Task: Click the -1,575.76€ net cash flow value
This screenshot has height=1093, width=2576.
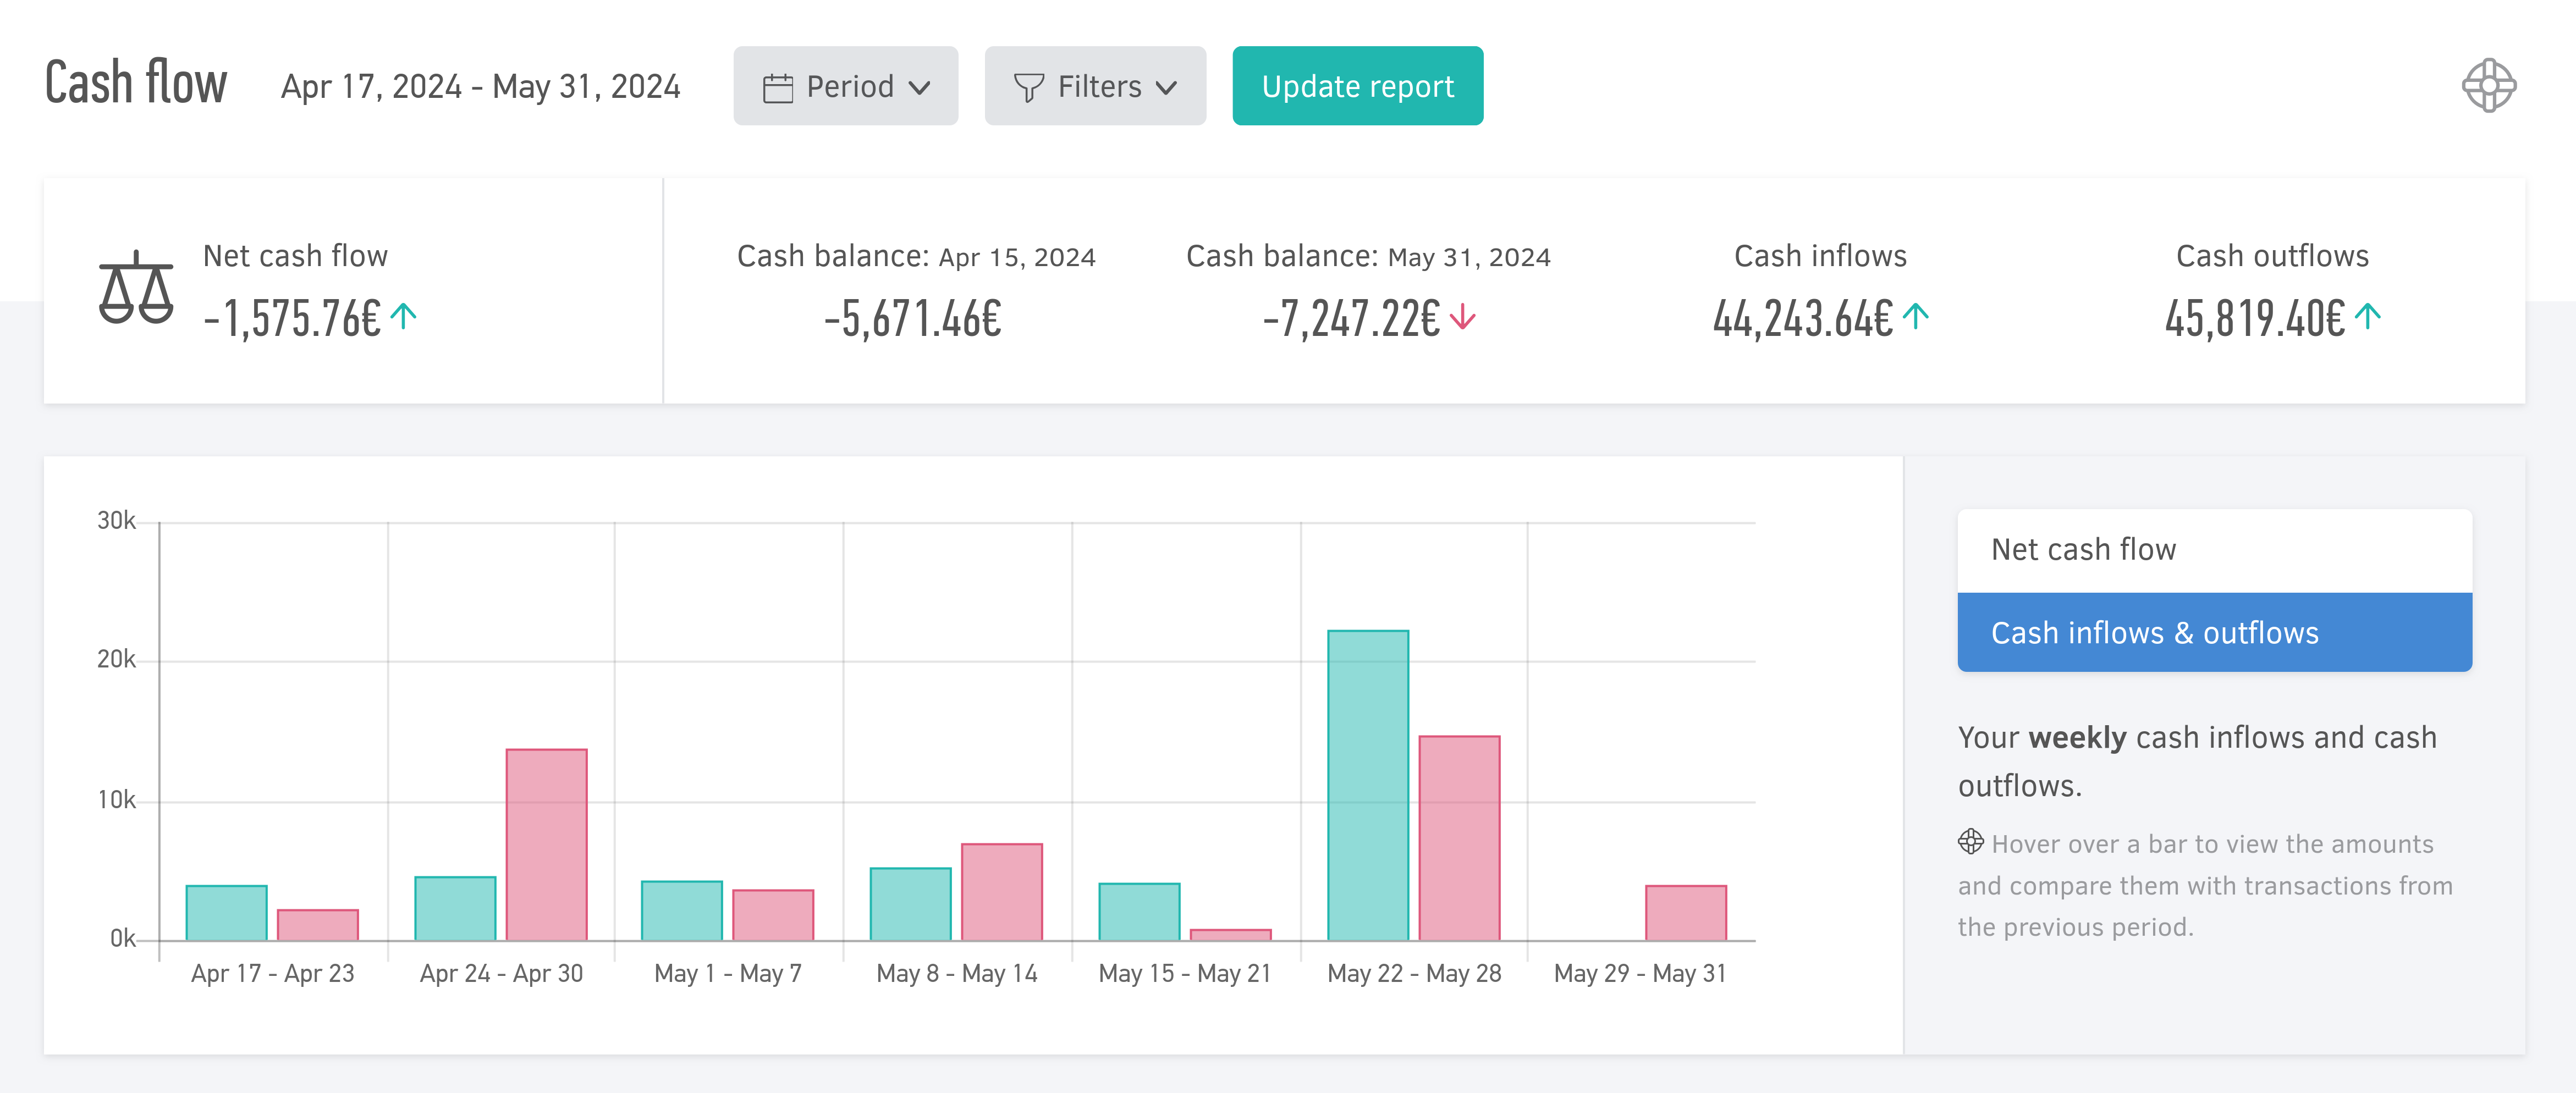Action: click(291, 319)
